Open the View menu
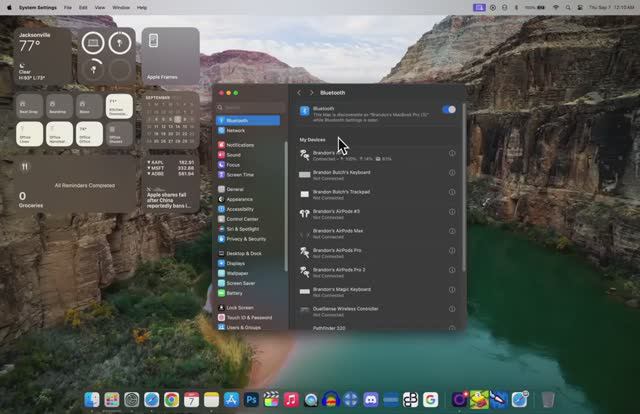Screen dimensions: 640x414 (x=100, y=7)
